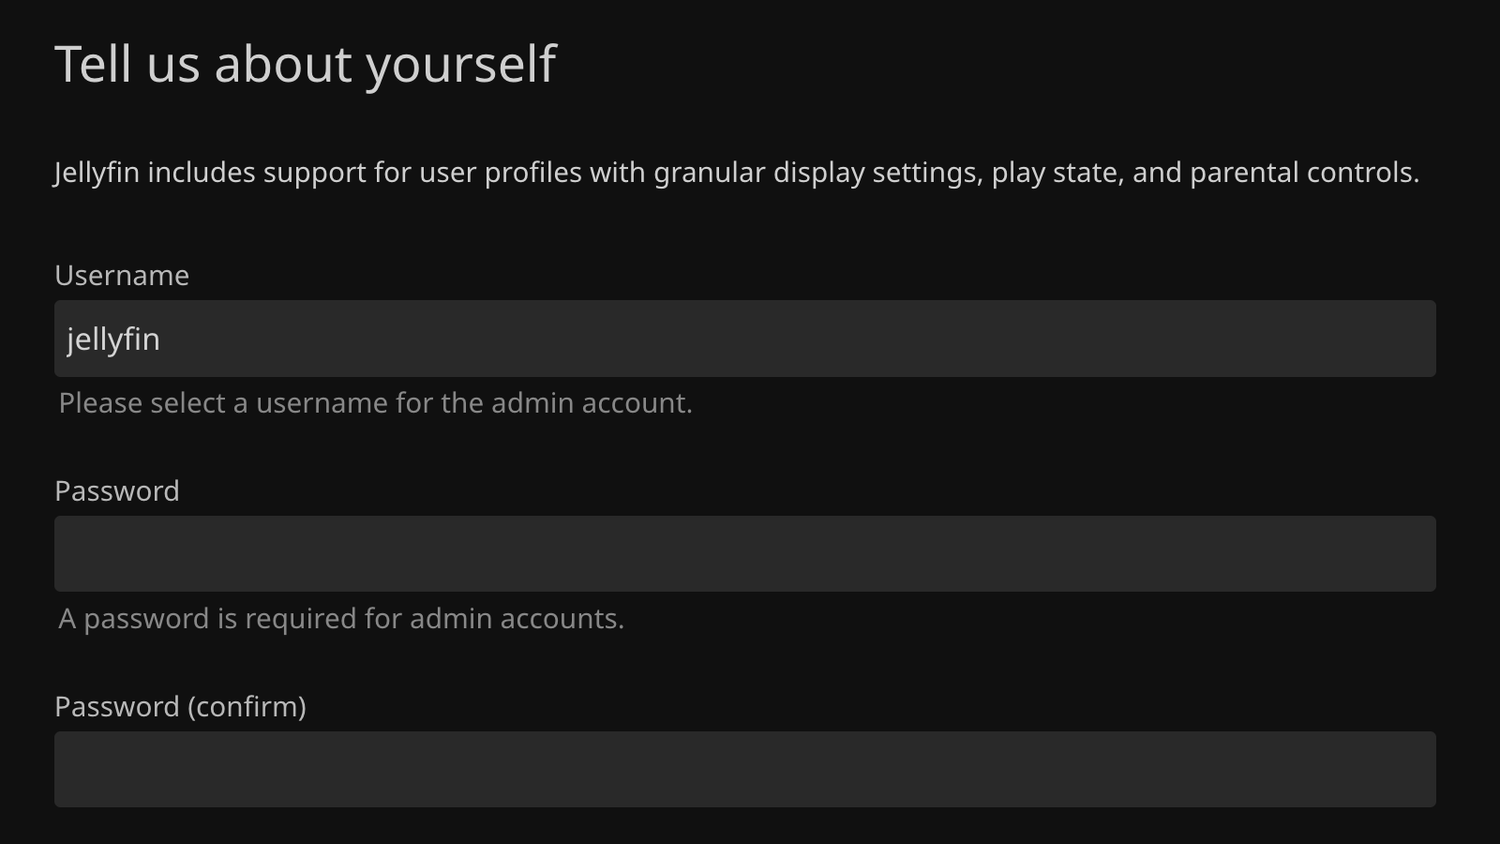This screenshot has height=844, width=1500.
Task: Focus the Password input field
Action: (745, 554)
